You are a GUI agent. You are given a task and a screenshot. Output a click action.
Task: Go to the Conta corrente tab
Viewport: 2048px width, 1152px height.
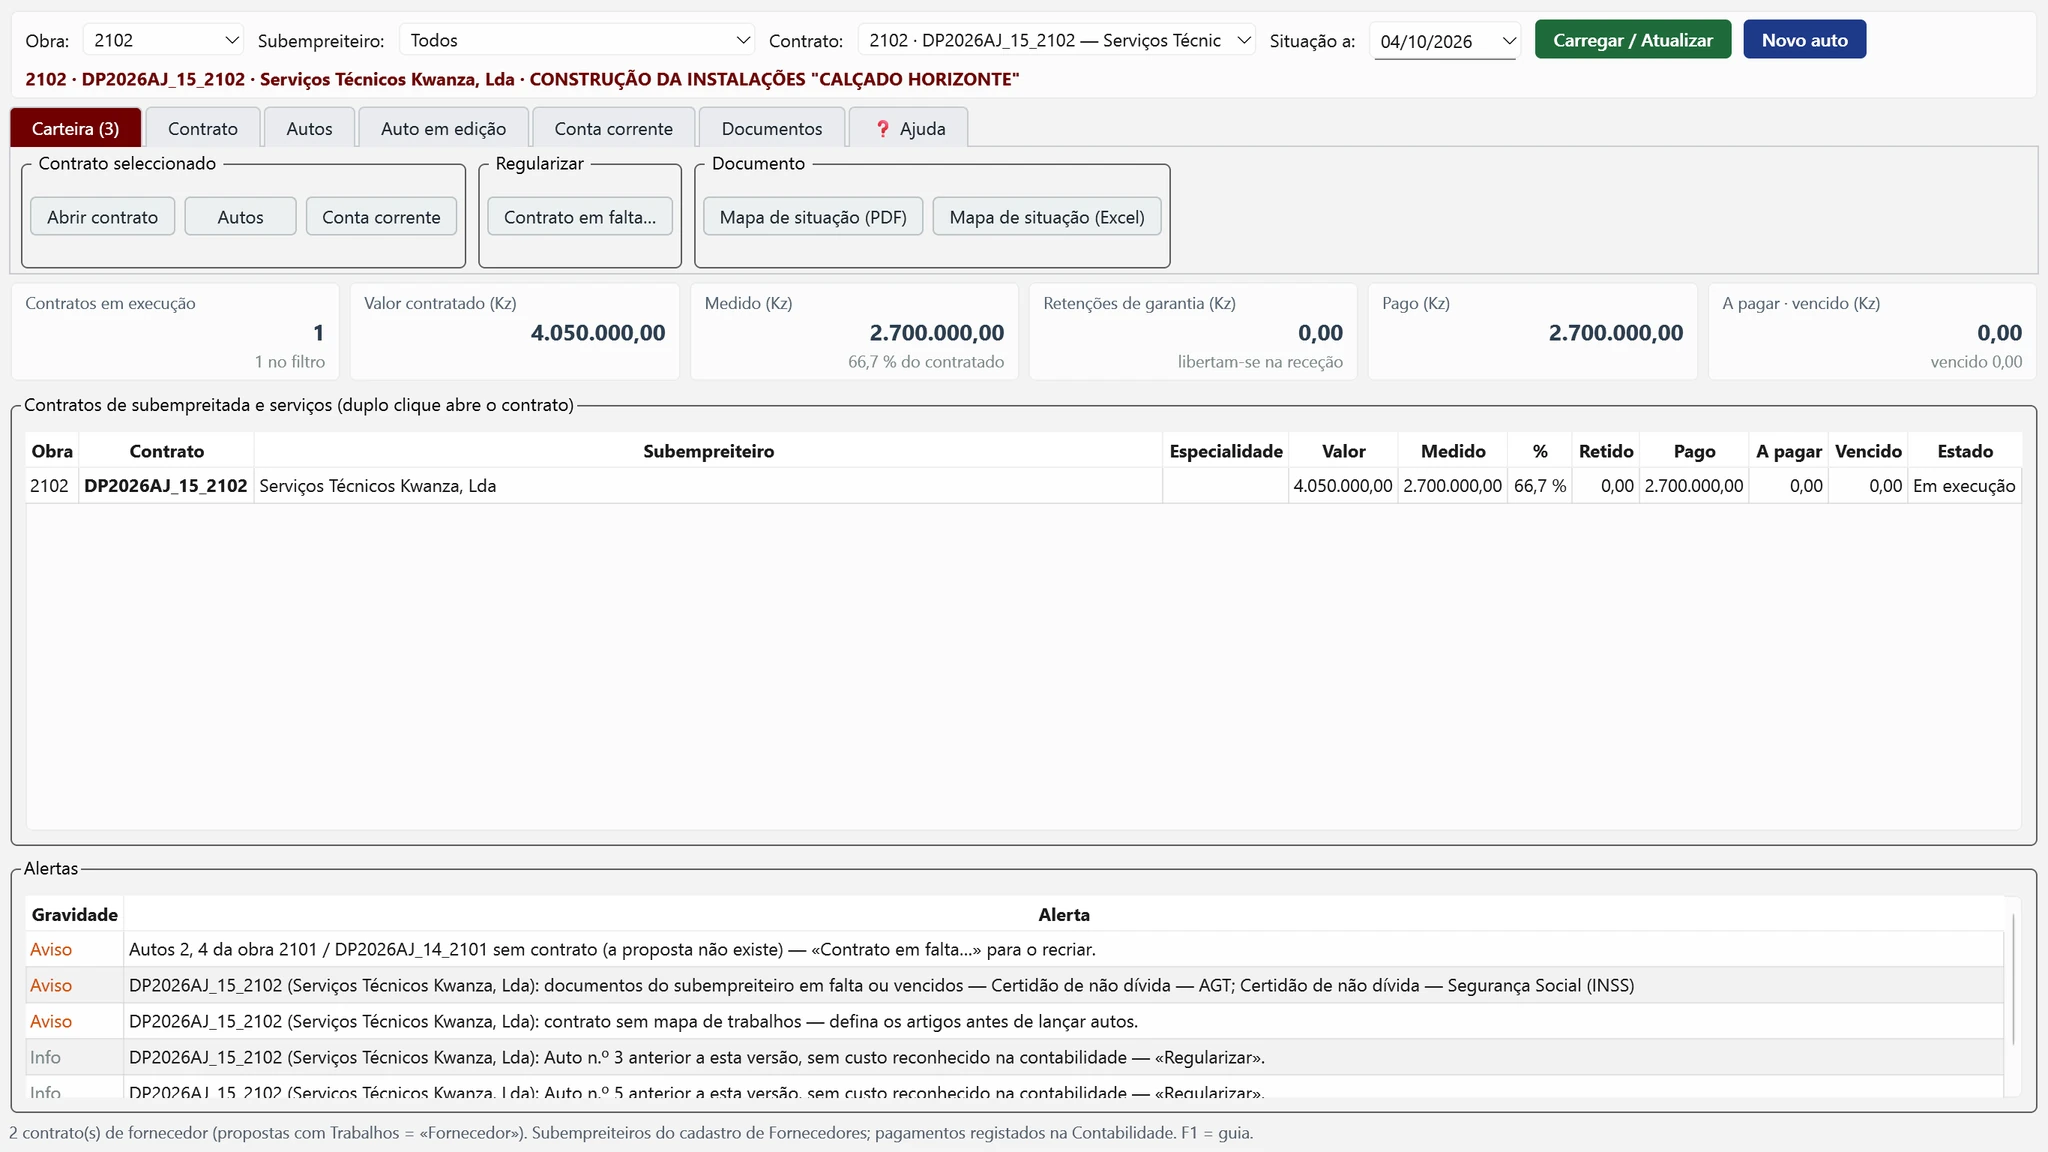click(614, 128)
